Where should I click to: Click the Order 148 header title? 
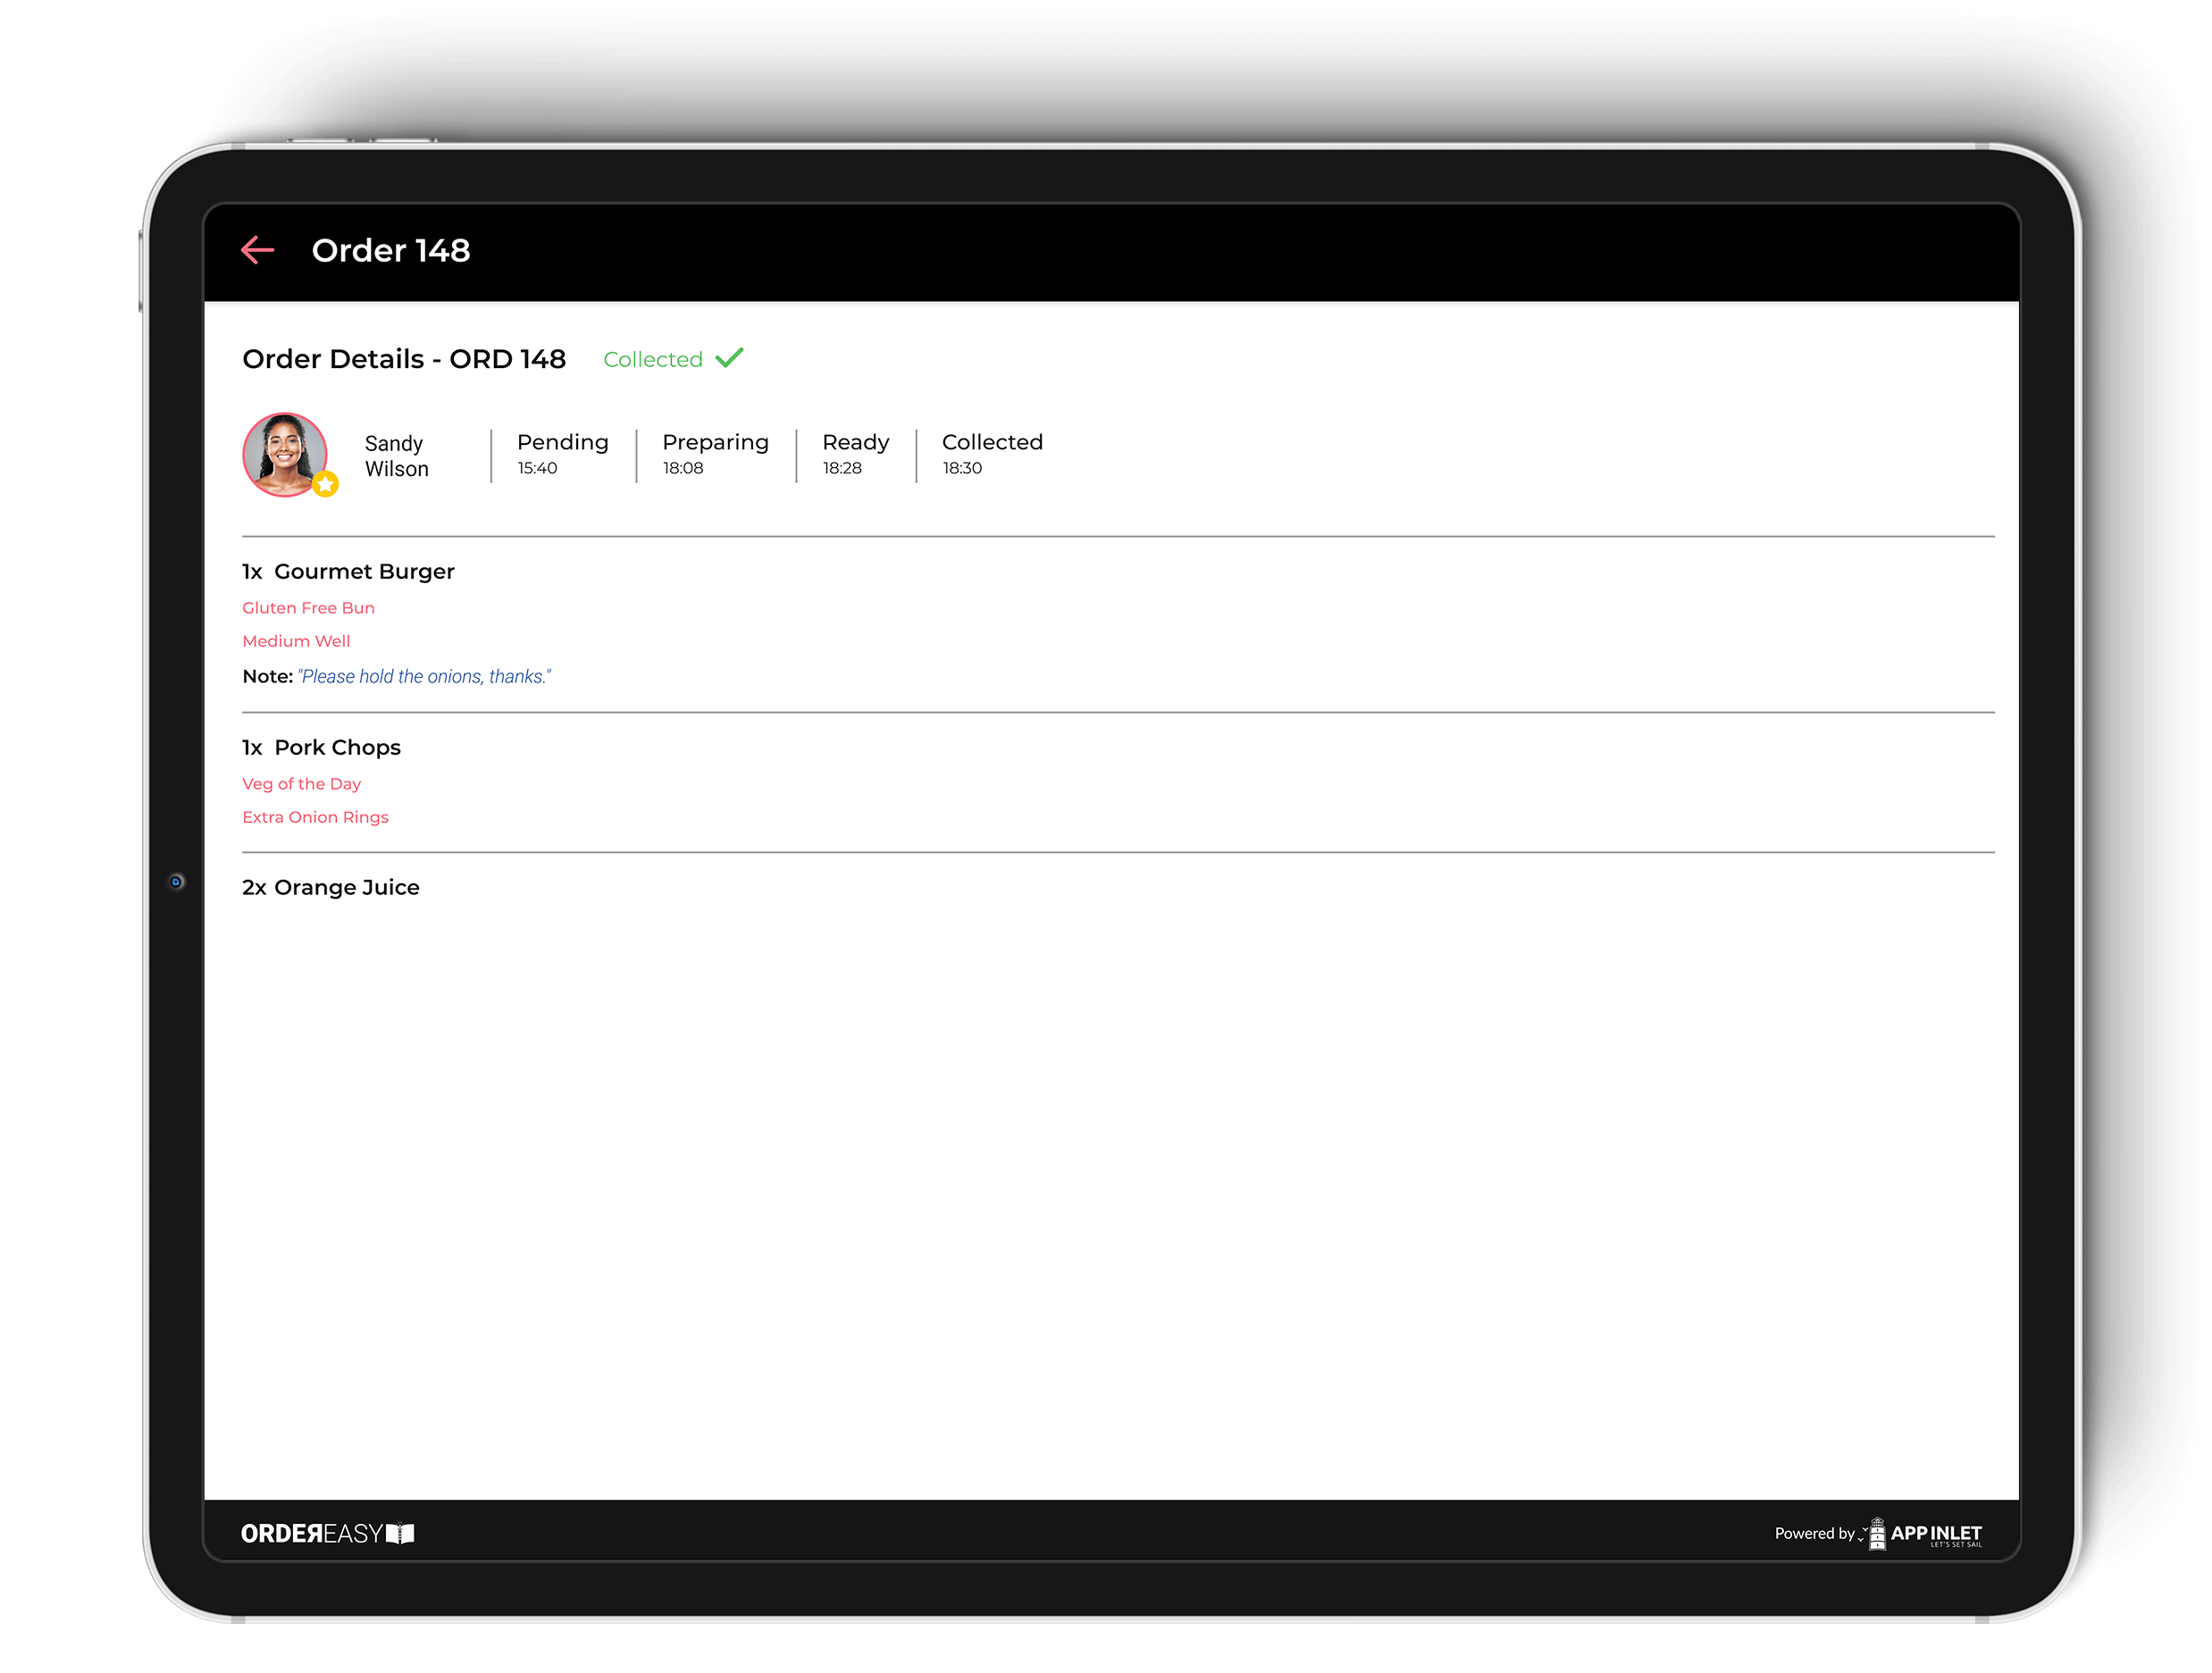pos(390,250)
